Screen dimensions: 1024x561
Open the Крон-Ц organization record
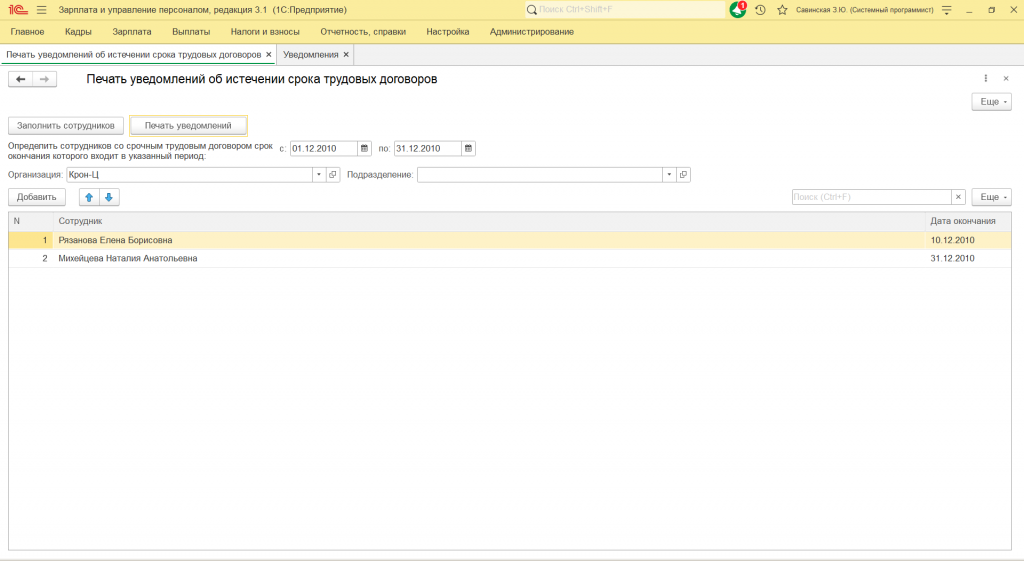[x=333, y=174]
